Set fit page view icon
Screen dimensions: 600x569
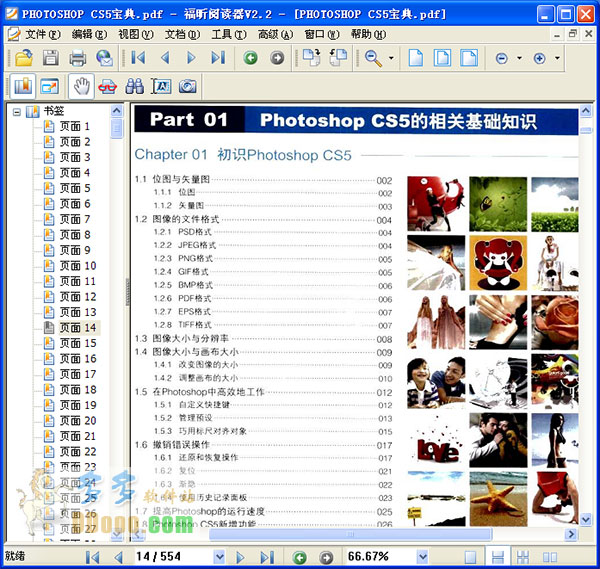coord(442,58)
